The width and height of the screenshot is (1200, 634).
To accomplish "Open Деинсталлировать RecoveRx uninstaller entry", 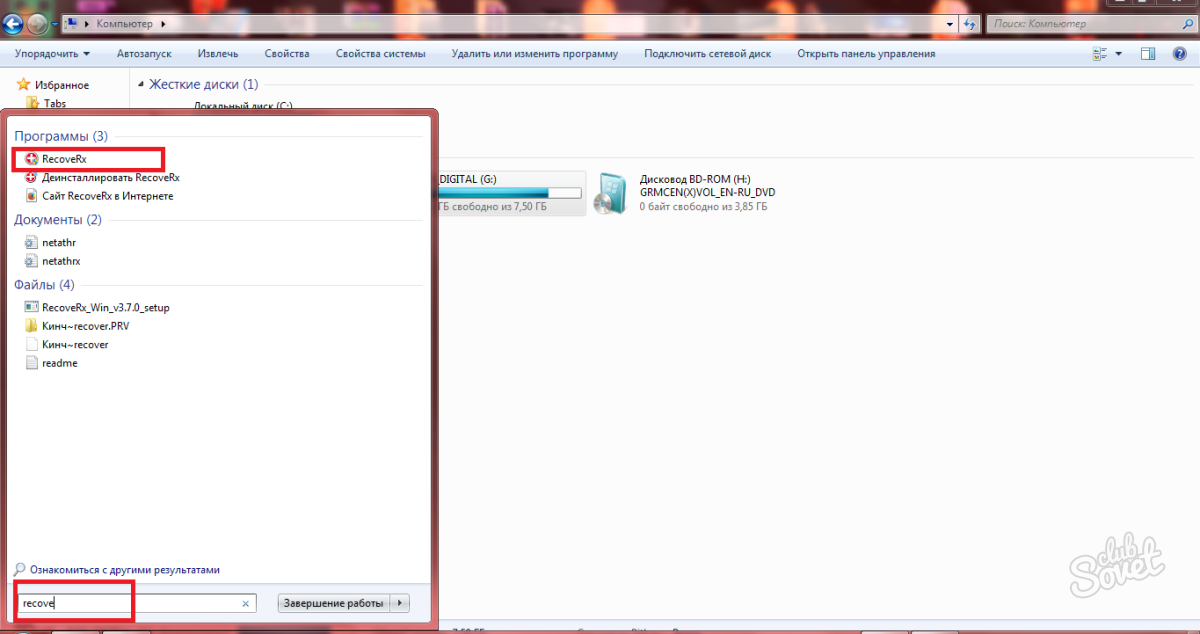I will pyautogui.click(x=110, y=177).
